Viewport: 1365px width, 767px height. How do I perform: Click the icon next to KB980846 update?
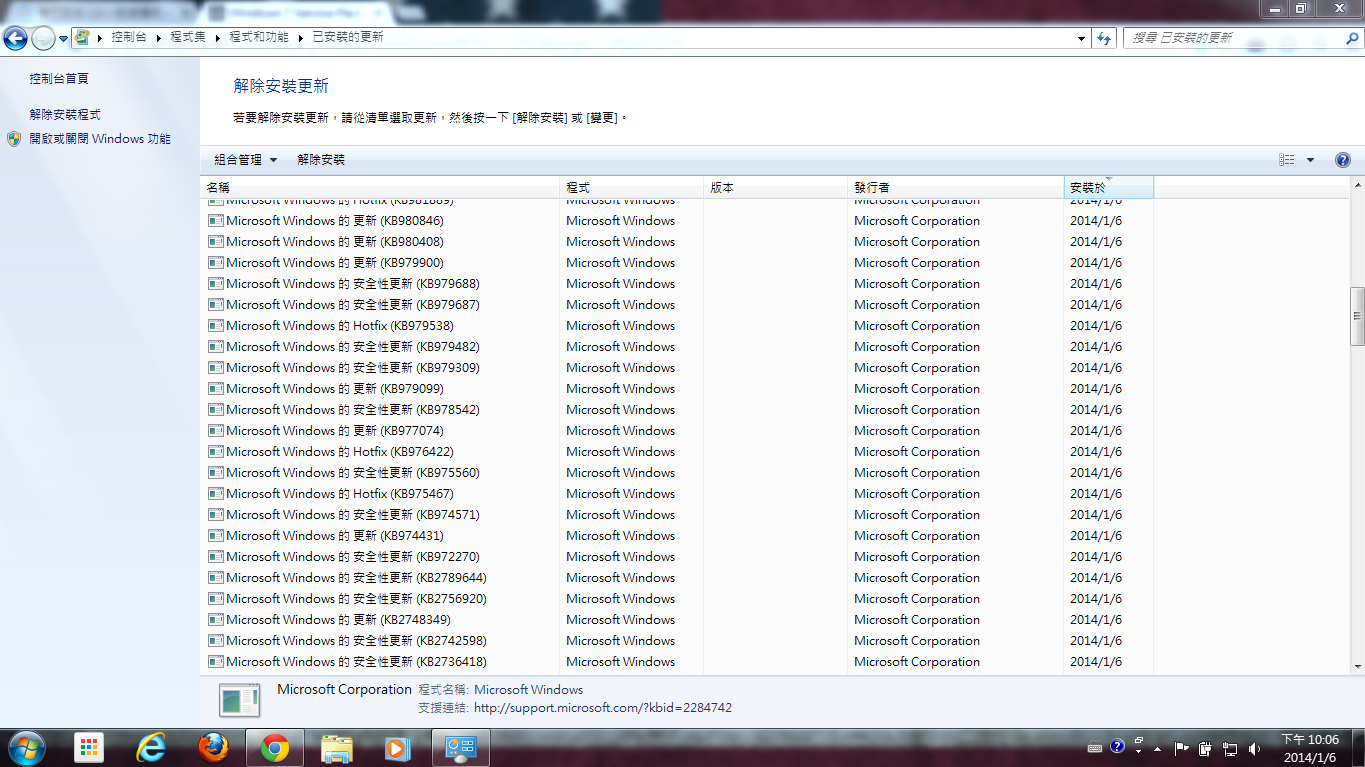click(x=215, y=221)
